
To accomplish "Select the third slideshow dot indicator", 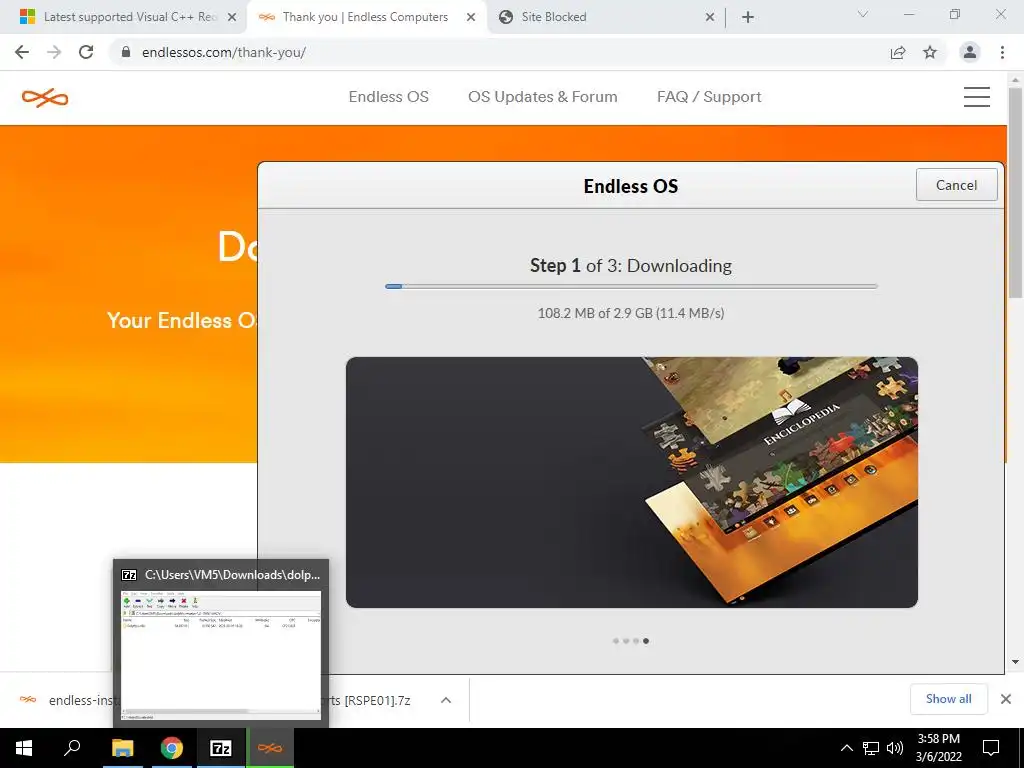I will [635, 641].
